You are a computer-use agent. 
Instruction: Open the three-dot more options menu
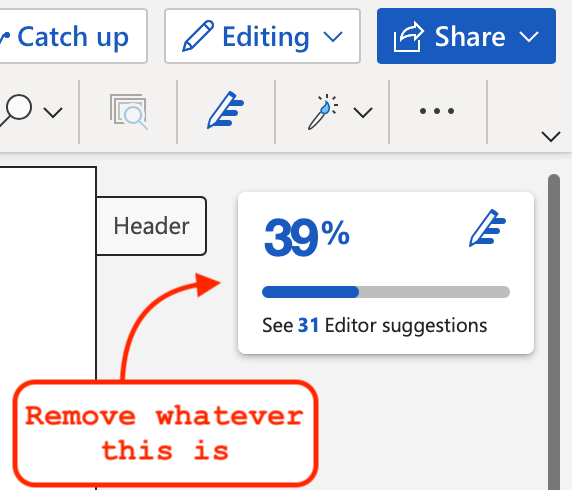pos(437,111)
